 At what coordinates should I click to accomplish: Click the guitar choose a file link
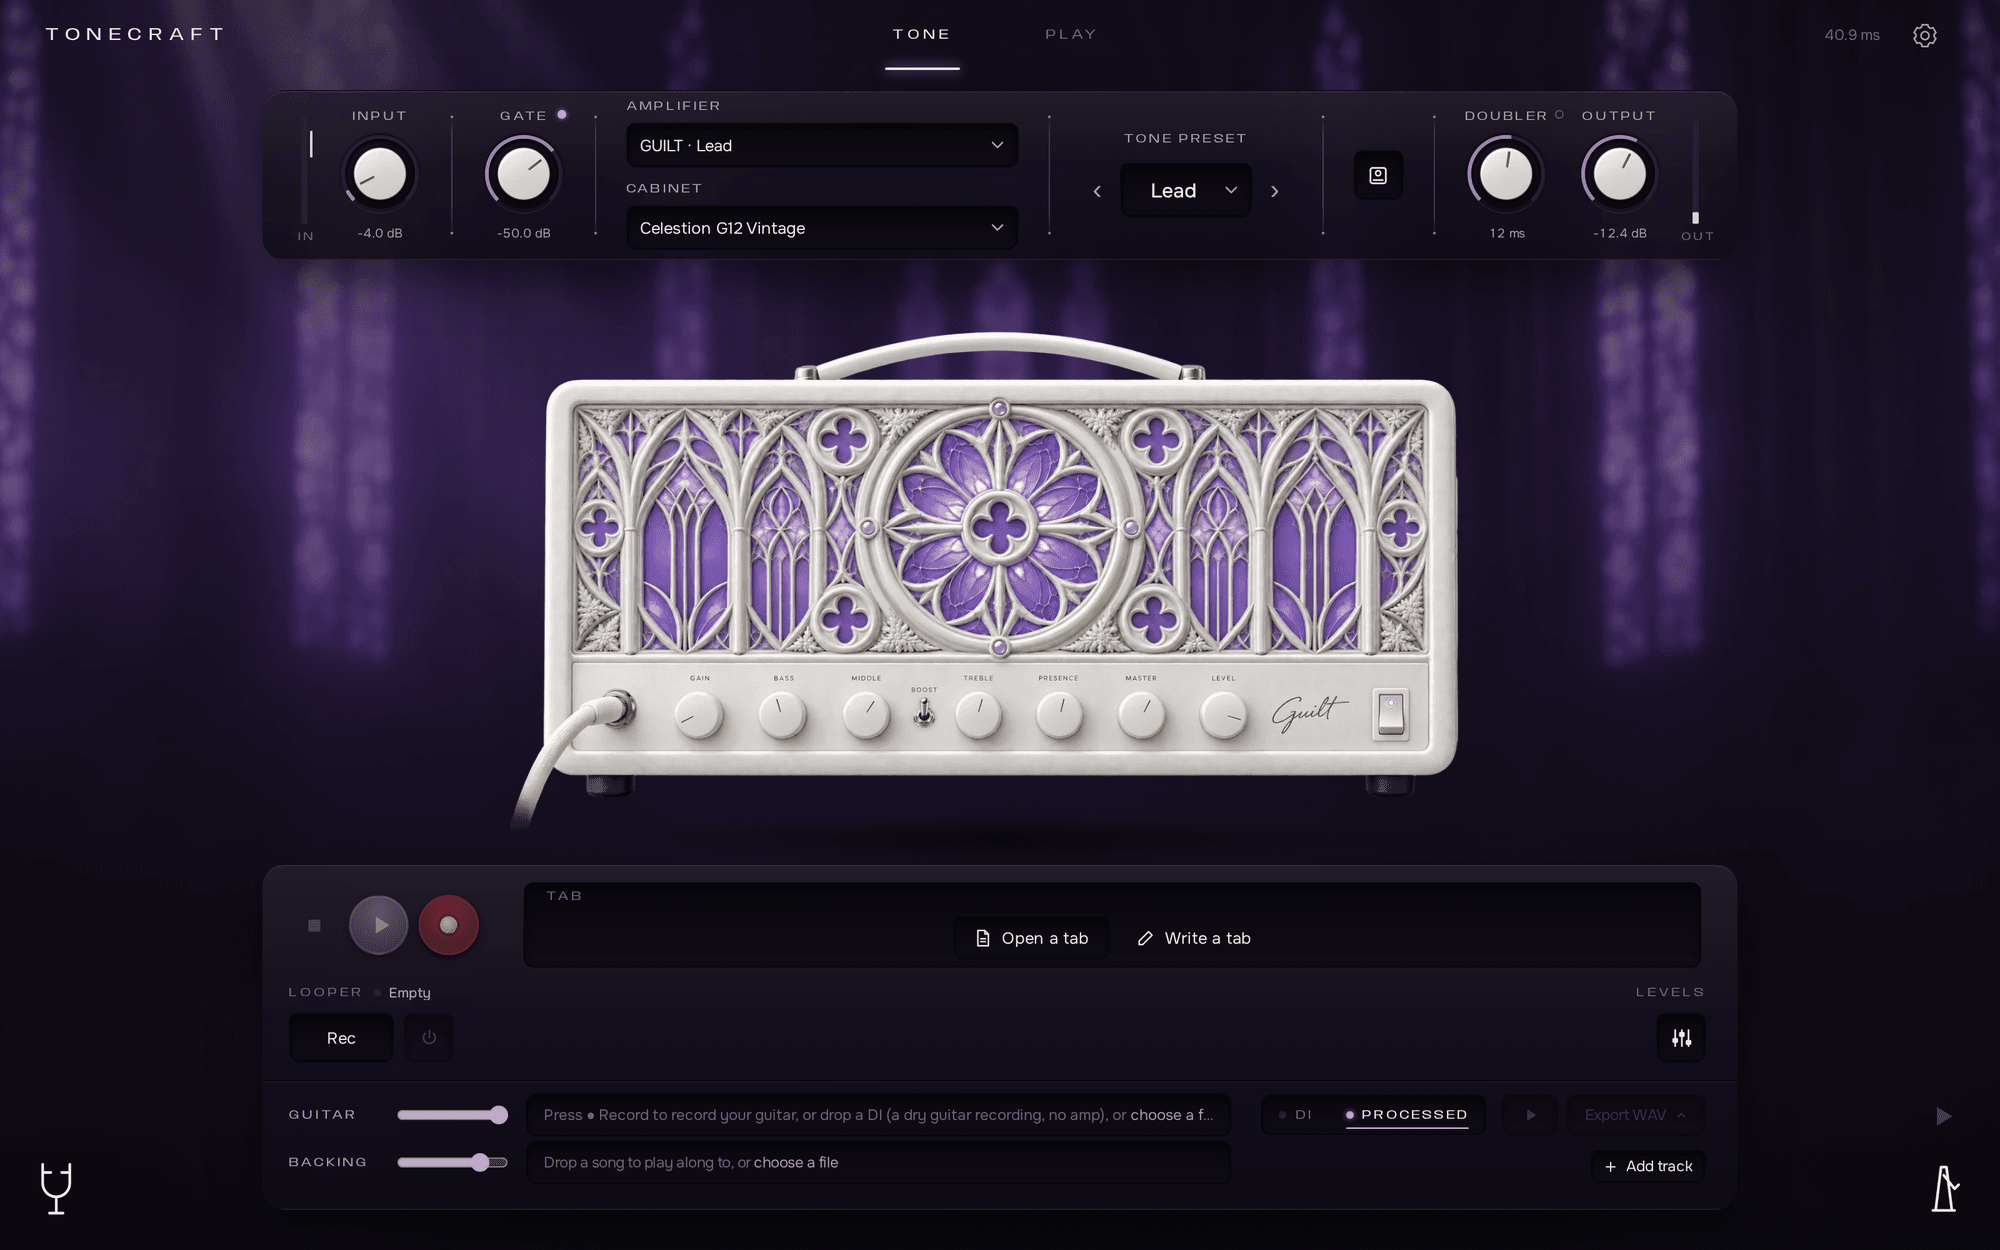point(1172,1115)
